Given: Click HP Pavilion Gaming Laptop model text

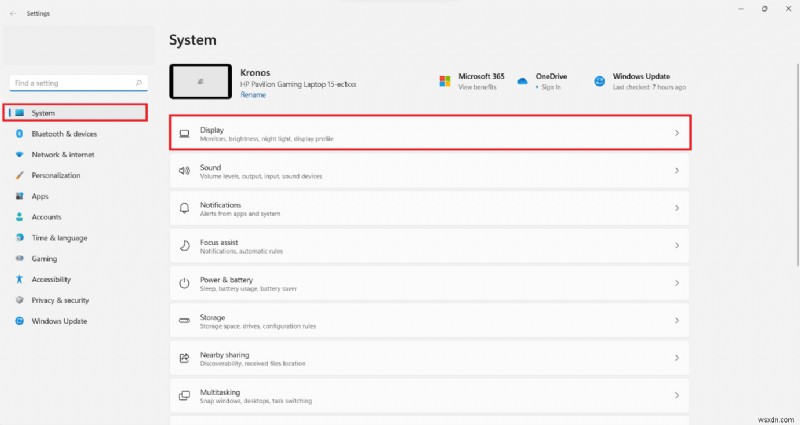Looking at the screenshot, I should [x=298, y=84].
